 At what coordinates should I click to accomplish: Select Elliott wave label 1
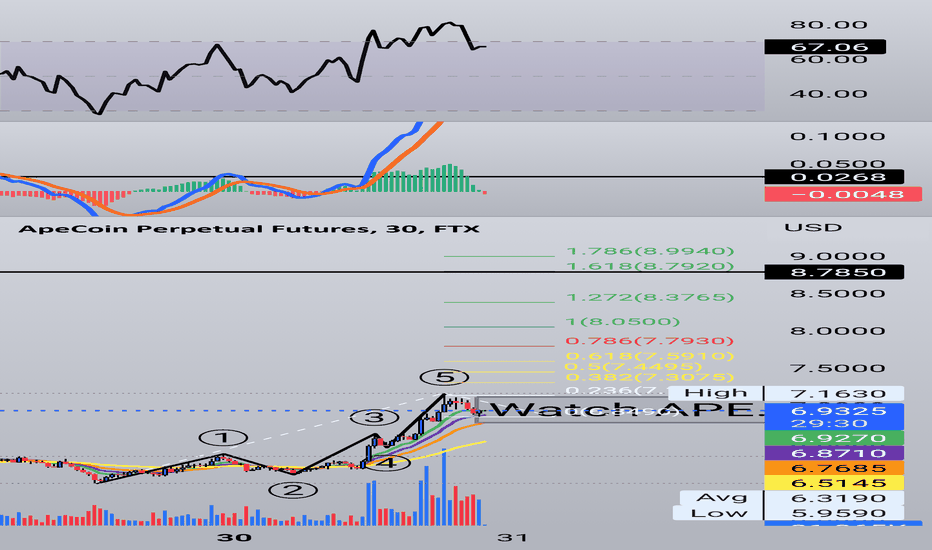[223, 438]
